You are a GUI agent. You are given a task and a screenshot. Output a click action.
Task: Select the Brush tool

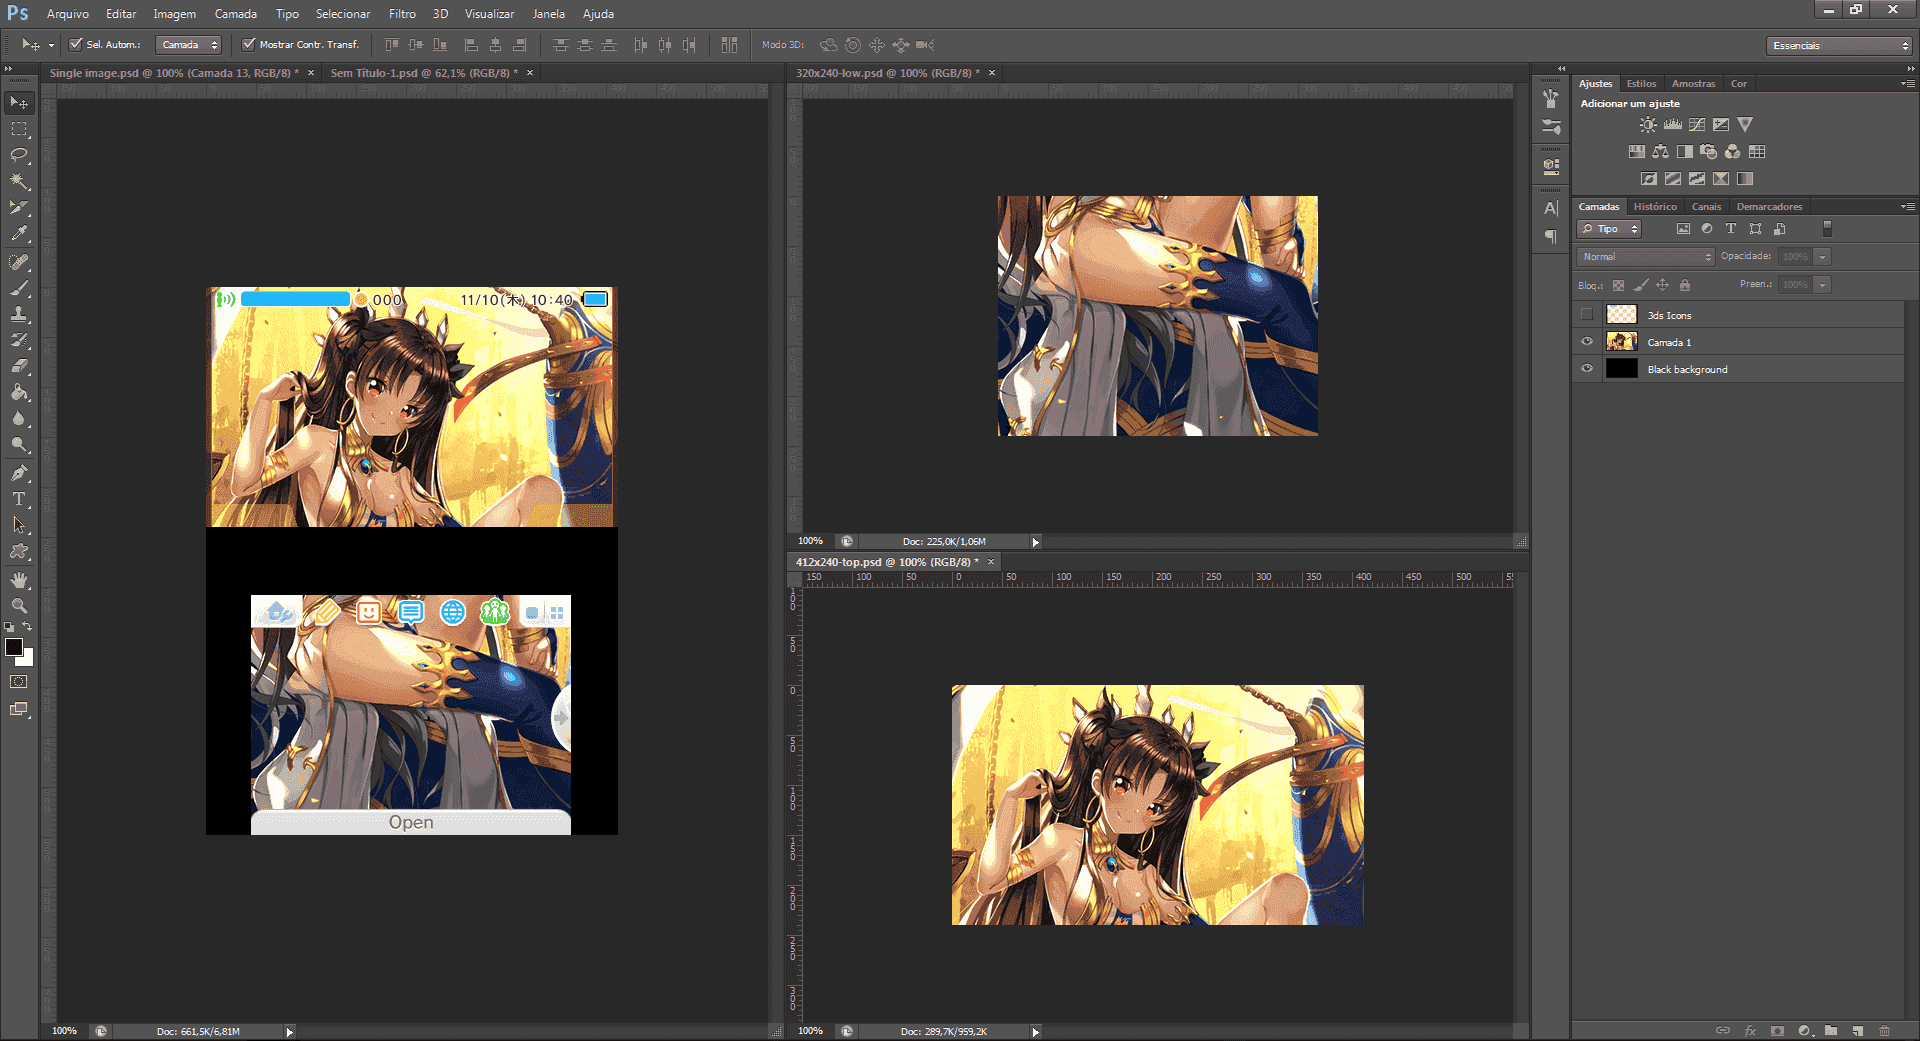(x=19, y=288)
